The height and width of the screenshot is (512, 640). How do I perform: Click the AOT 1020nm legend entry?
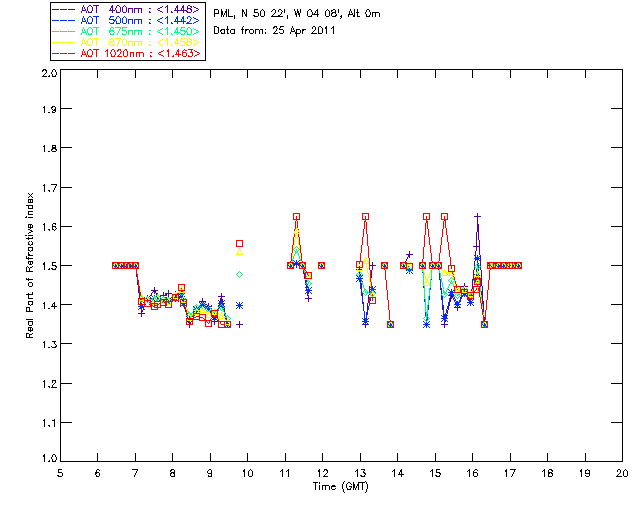pos(128,53)
